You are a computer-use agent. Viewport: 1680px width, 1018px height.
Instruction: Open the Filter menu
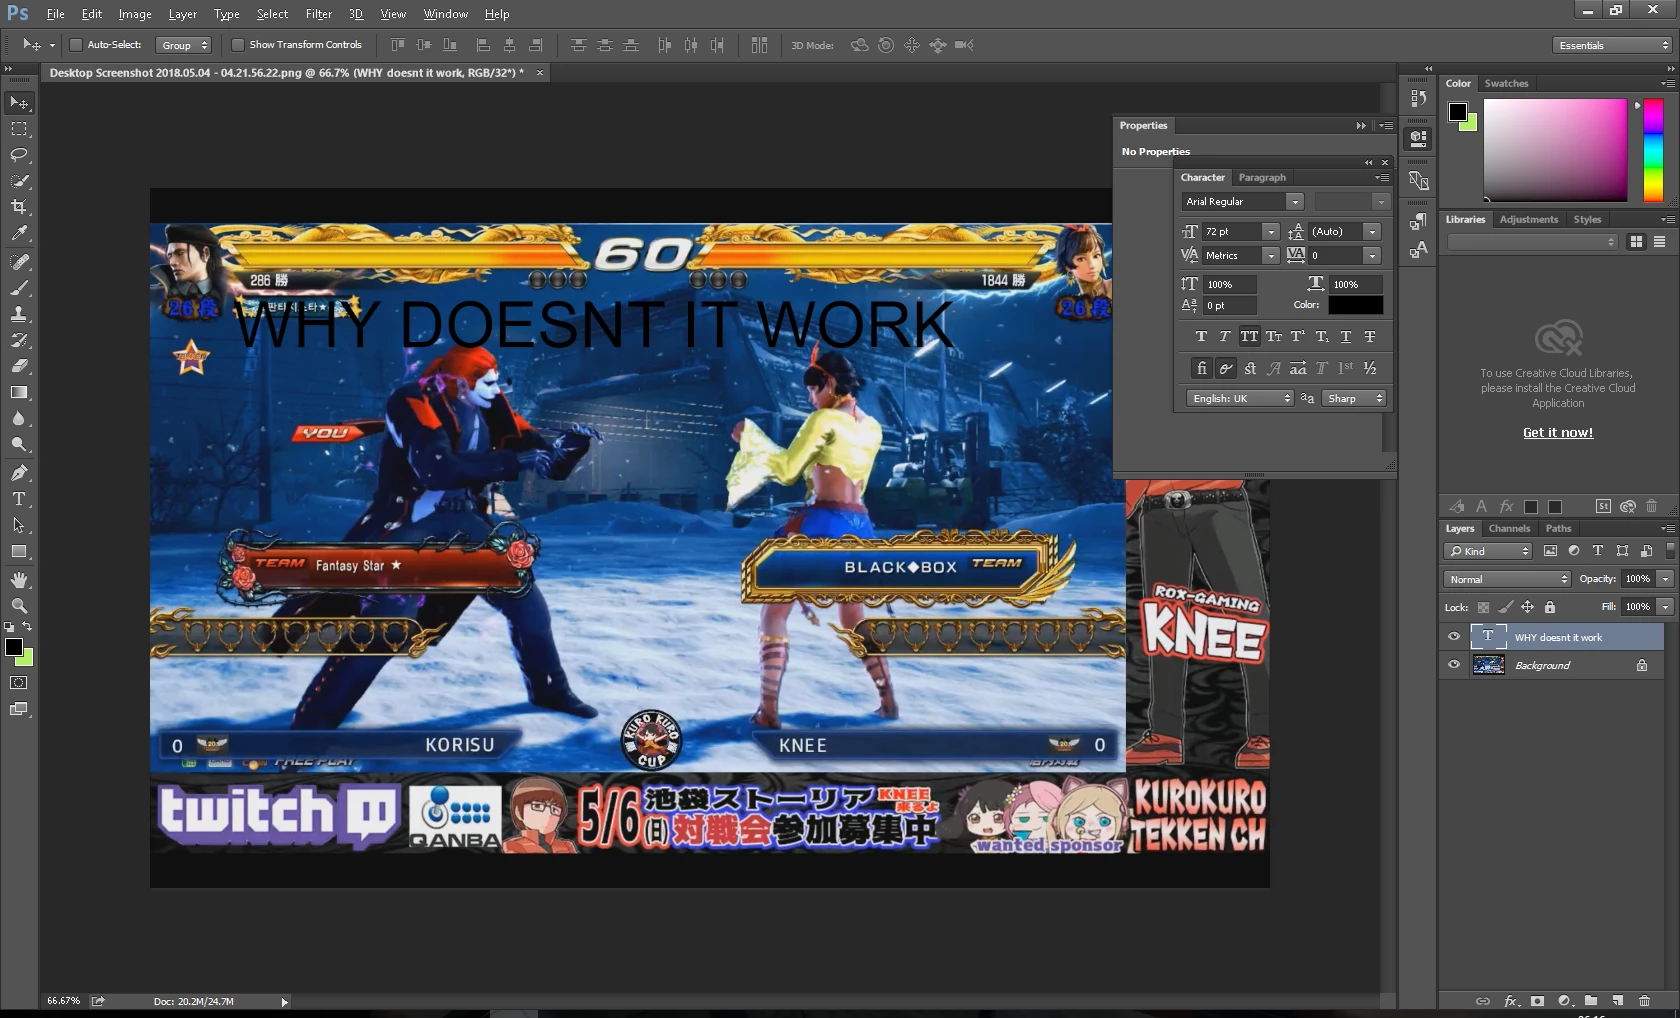coord(319,14)
